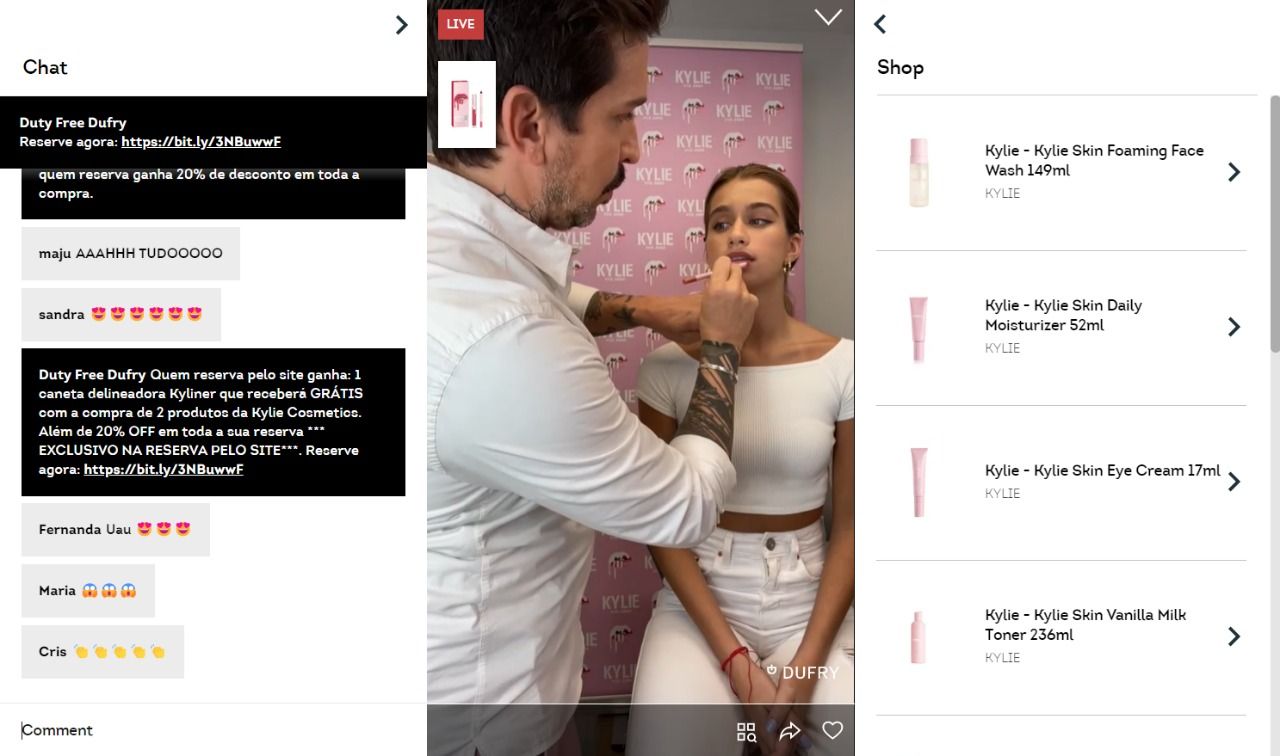Click the 'maju AAAHHH TUDOOOOO' chat message
Screen dimensions: 1280x756
(x=131, y=254)
